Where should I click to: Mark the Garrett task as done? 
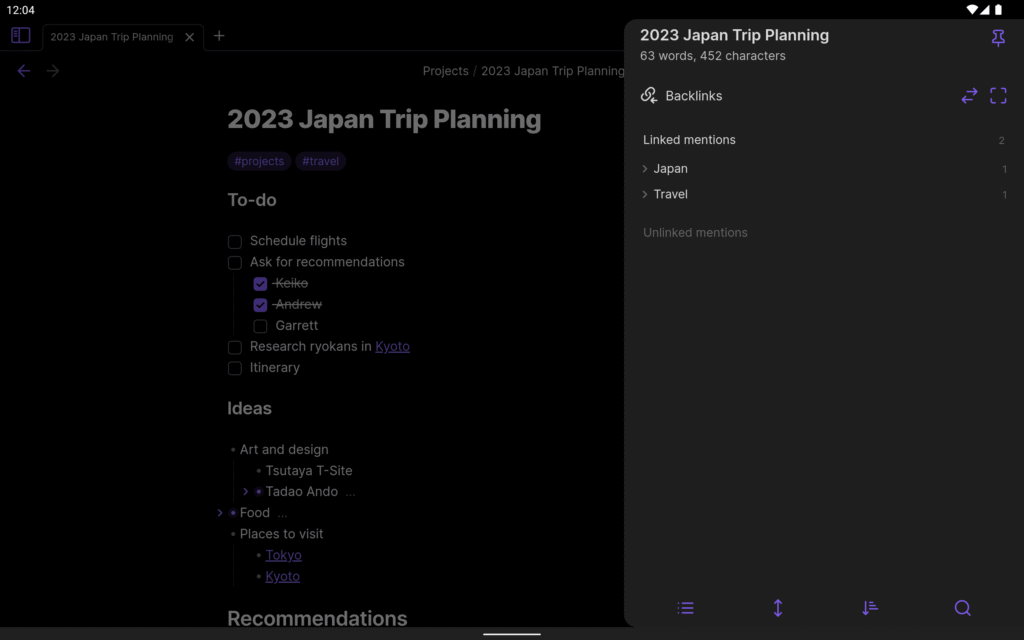[x=259, y=325]
